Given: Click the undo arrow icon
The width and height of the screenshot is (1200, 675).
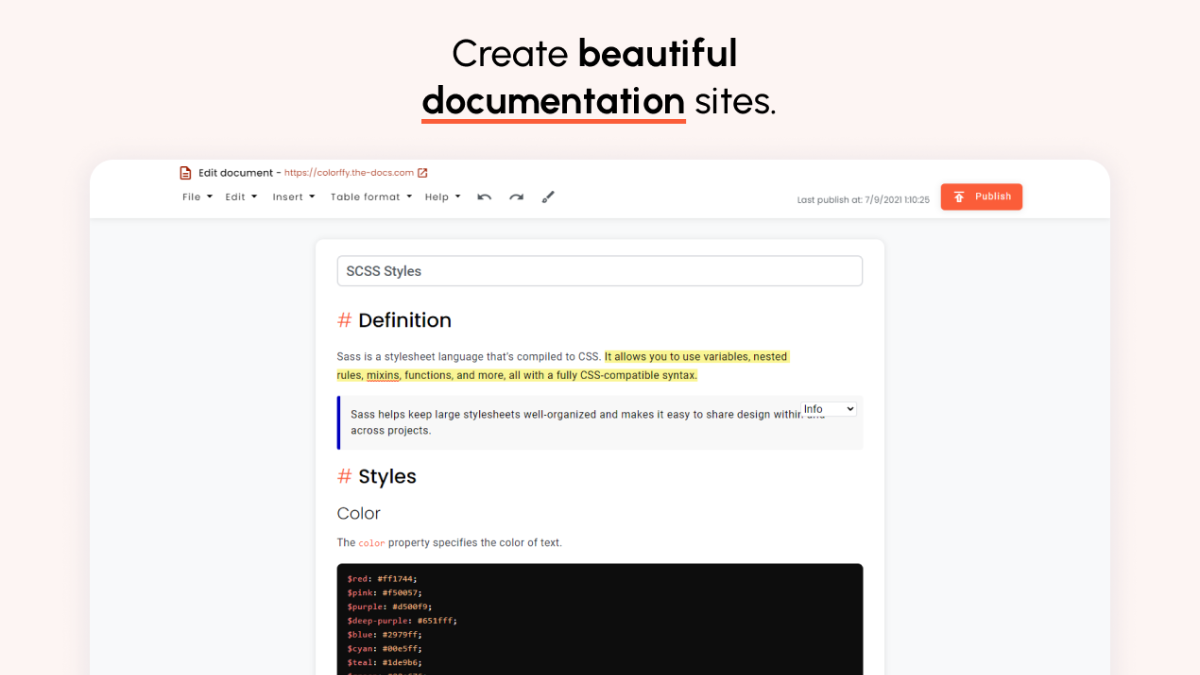Looking at the screenshot, I should pyautogui.click(x=484, y=197).
